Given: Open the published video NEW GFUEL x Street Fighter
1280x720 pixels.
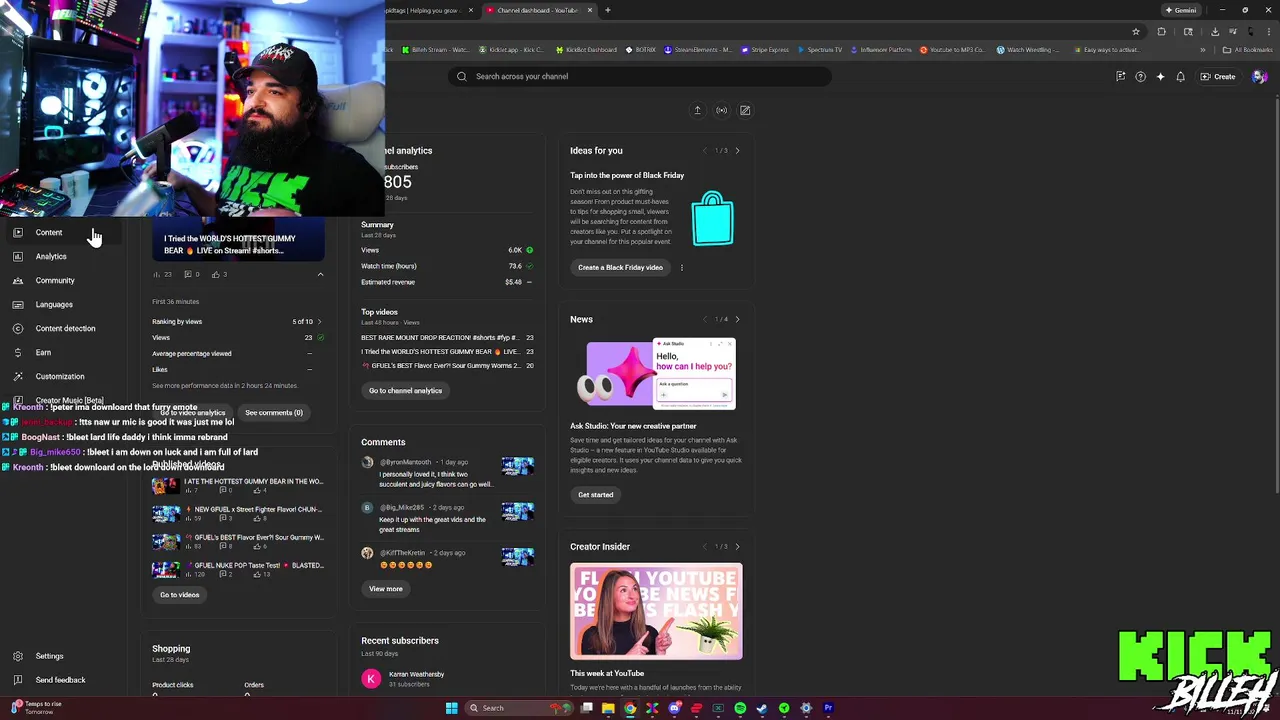Looking at the screenshot, I should [238, 513].
